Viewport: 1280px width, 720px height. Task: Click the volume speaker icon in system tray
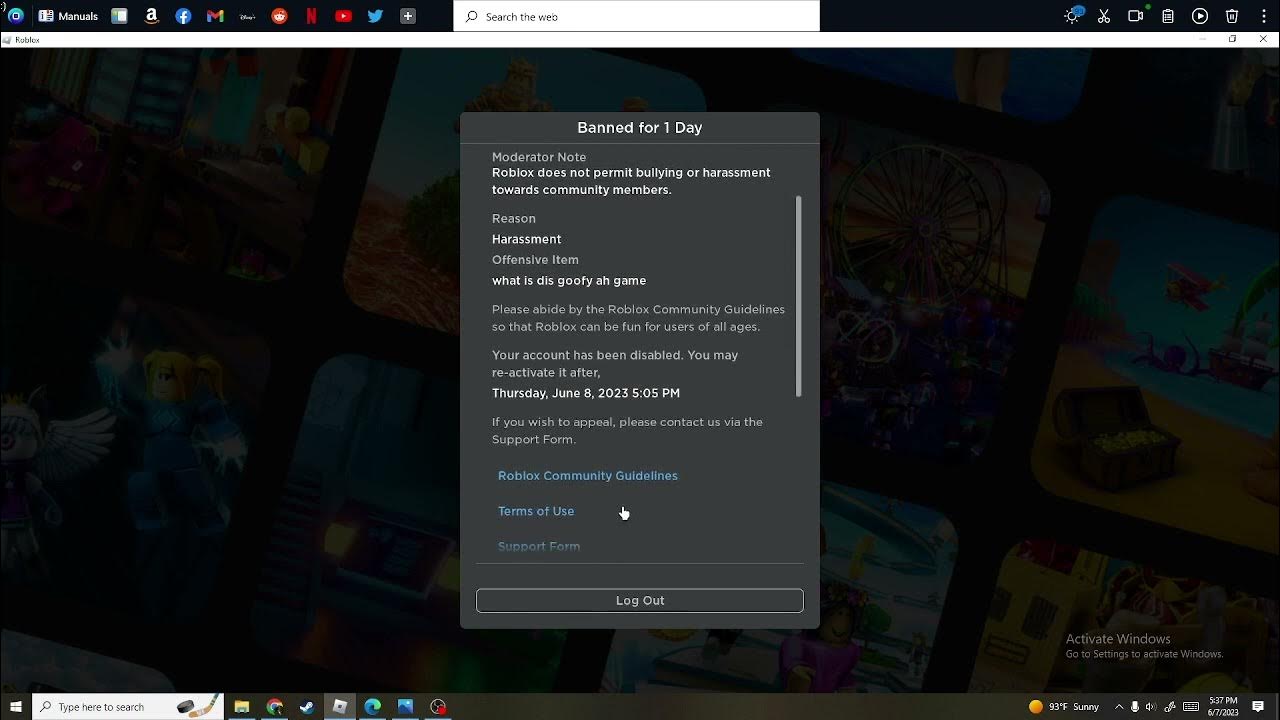pyautogui.click(x=1150, y=707)
